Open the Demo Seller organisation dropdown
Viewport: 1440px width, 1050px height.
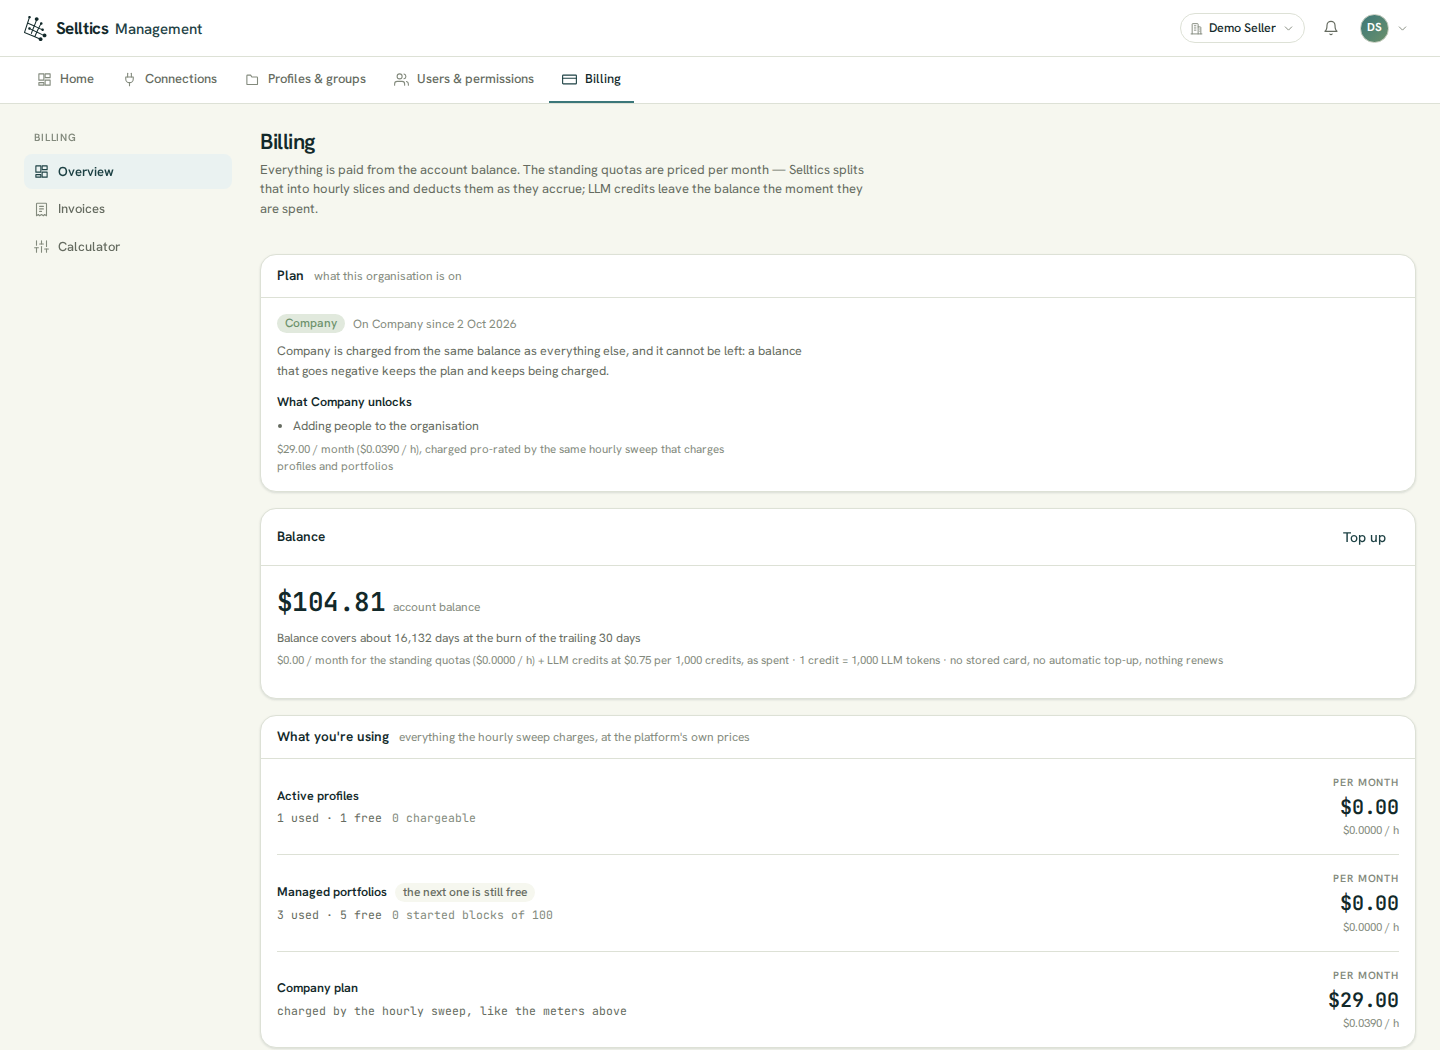[x=1242, y=28]
